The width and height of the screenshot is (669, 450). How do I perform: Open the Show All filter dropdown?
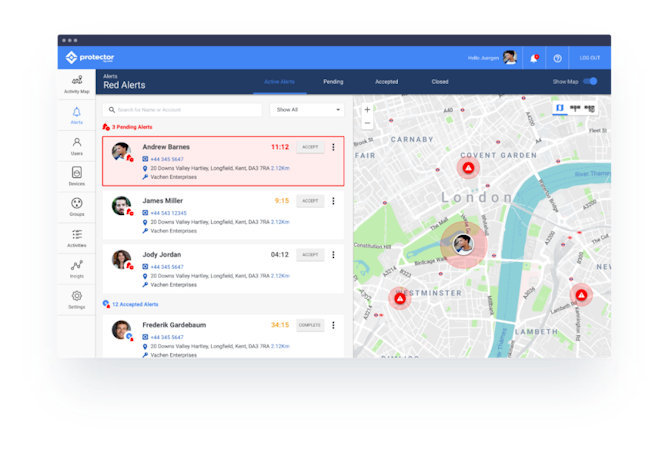307,110
